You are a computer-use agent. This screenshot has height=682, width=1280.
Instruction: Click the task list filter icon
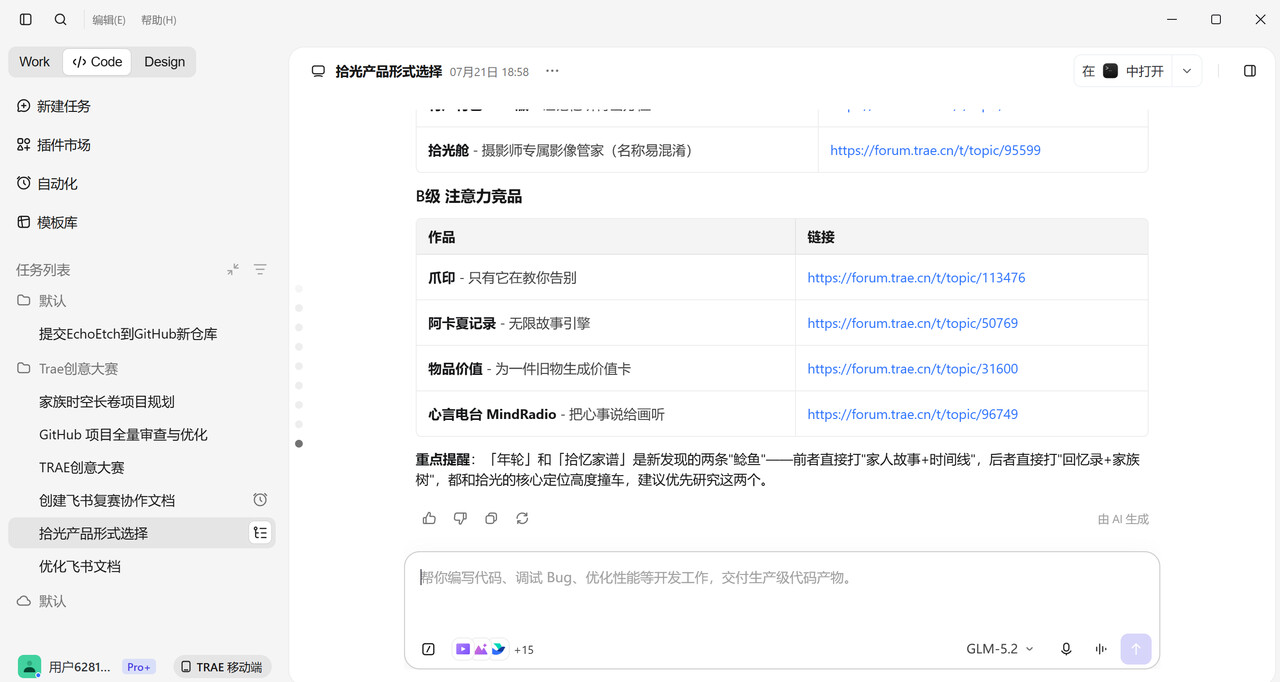point(260,270)
